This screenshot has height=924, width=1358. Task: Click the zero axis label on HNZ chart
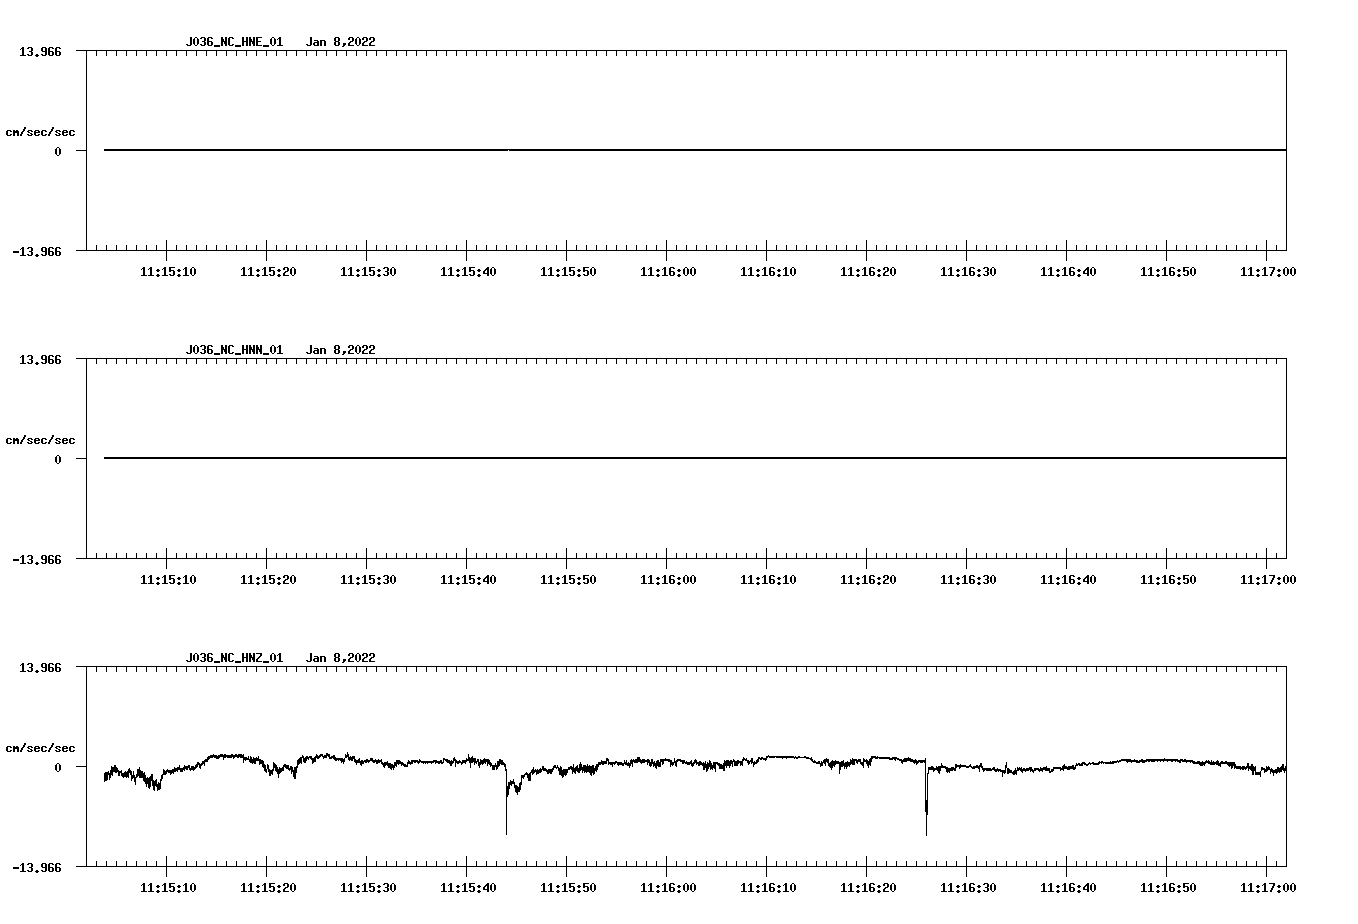58,767
